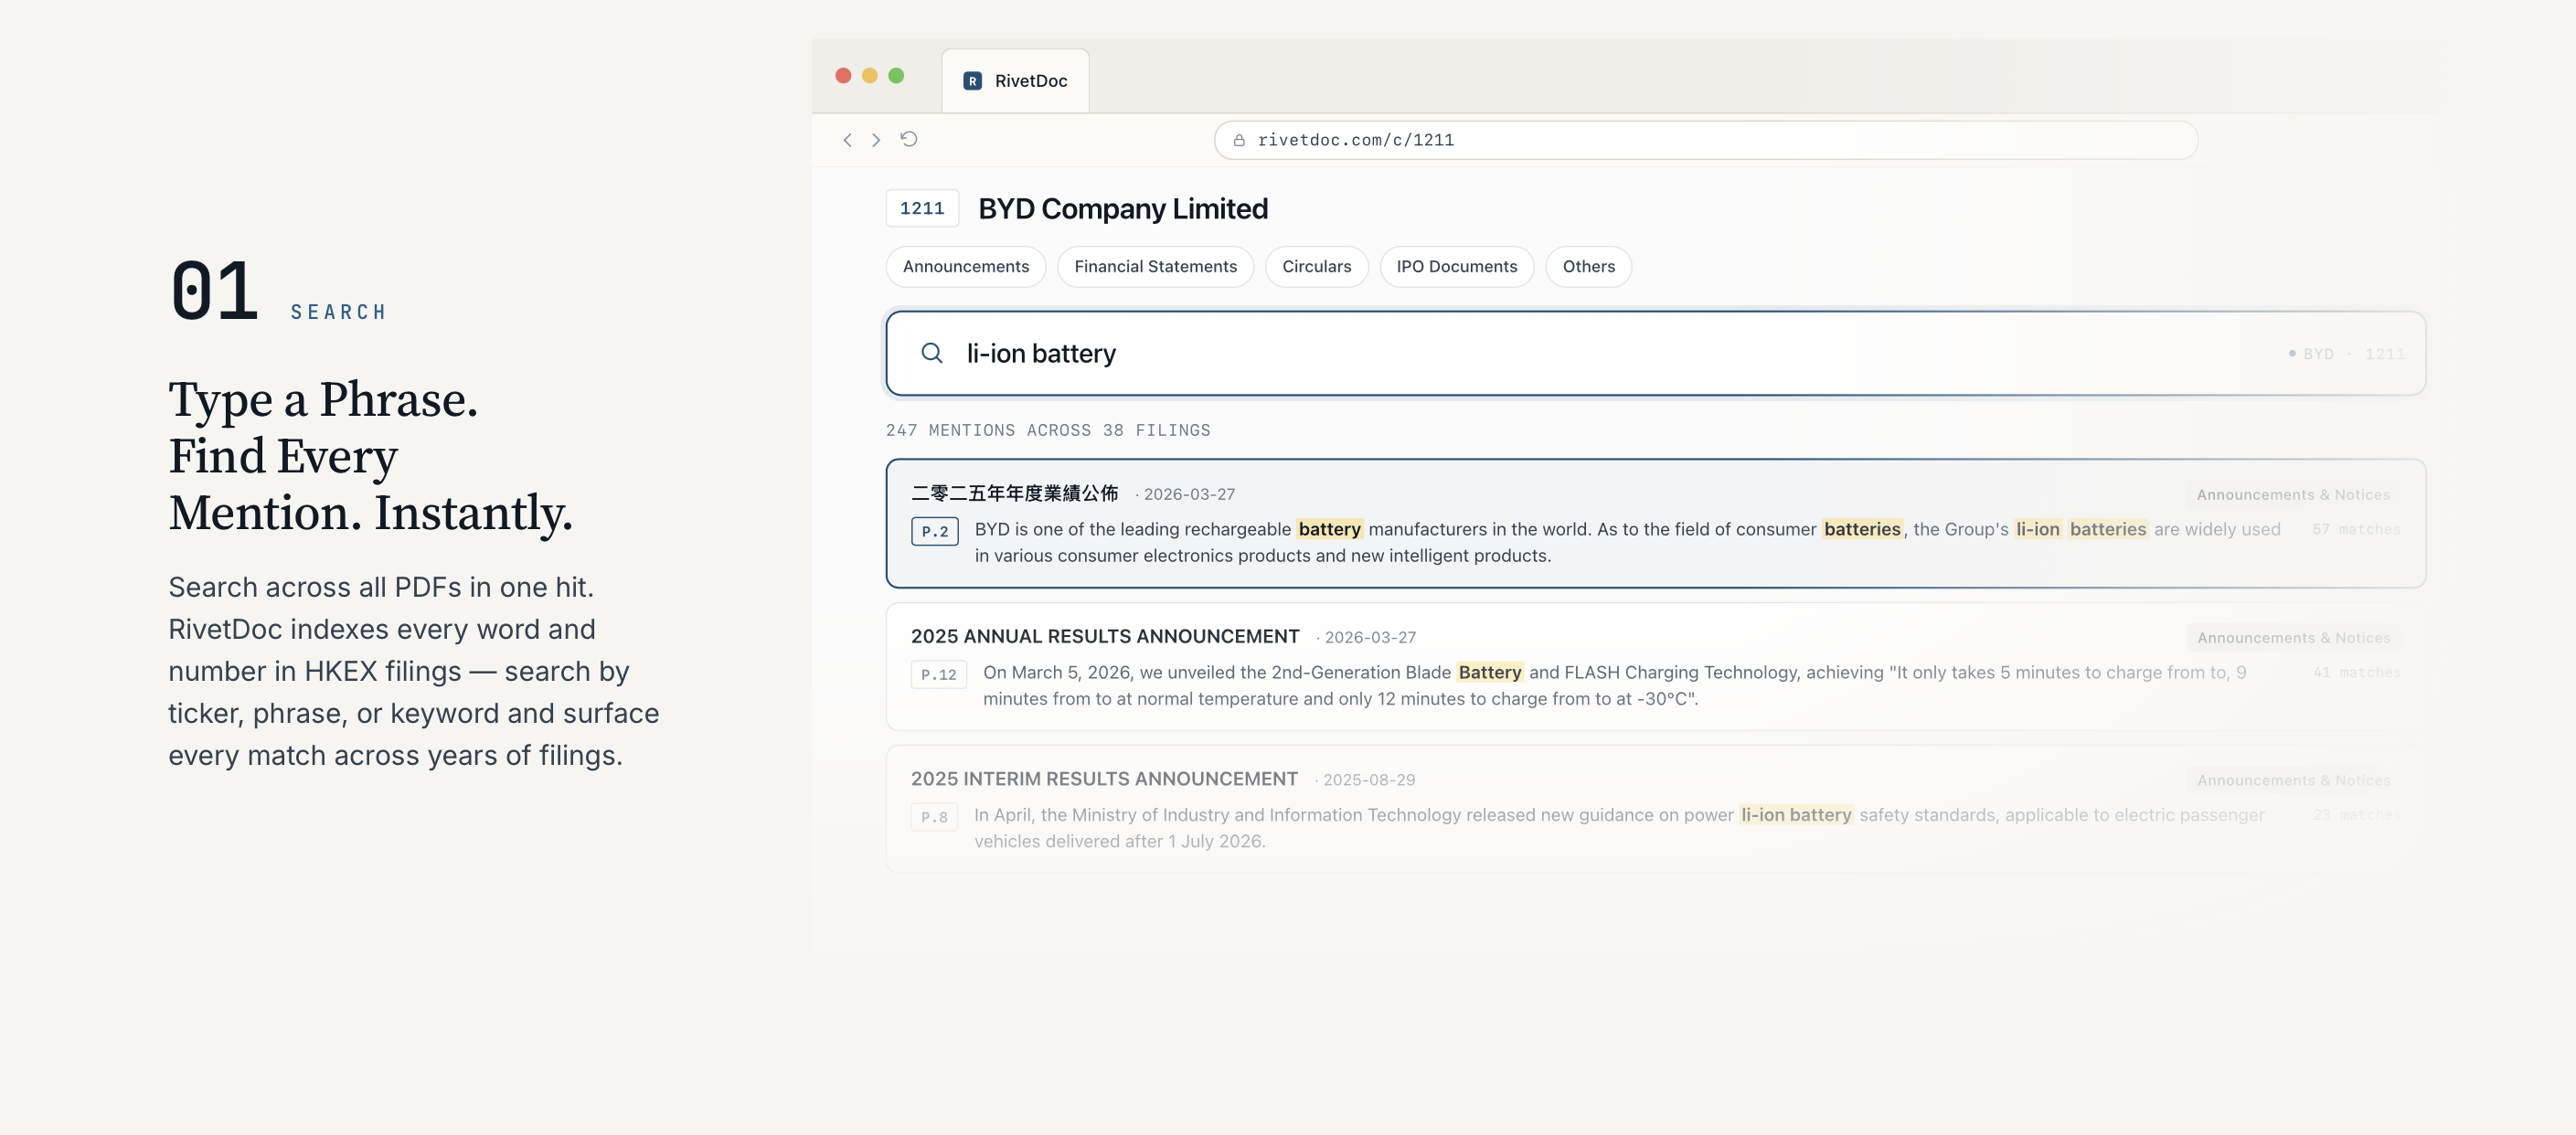Click the 247 MENTIONS ACROSS 38 FILINGS text

pos(1047,430)
